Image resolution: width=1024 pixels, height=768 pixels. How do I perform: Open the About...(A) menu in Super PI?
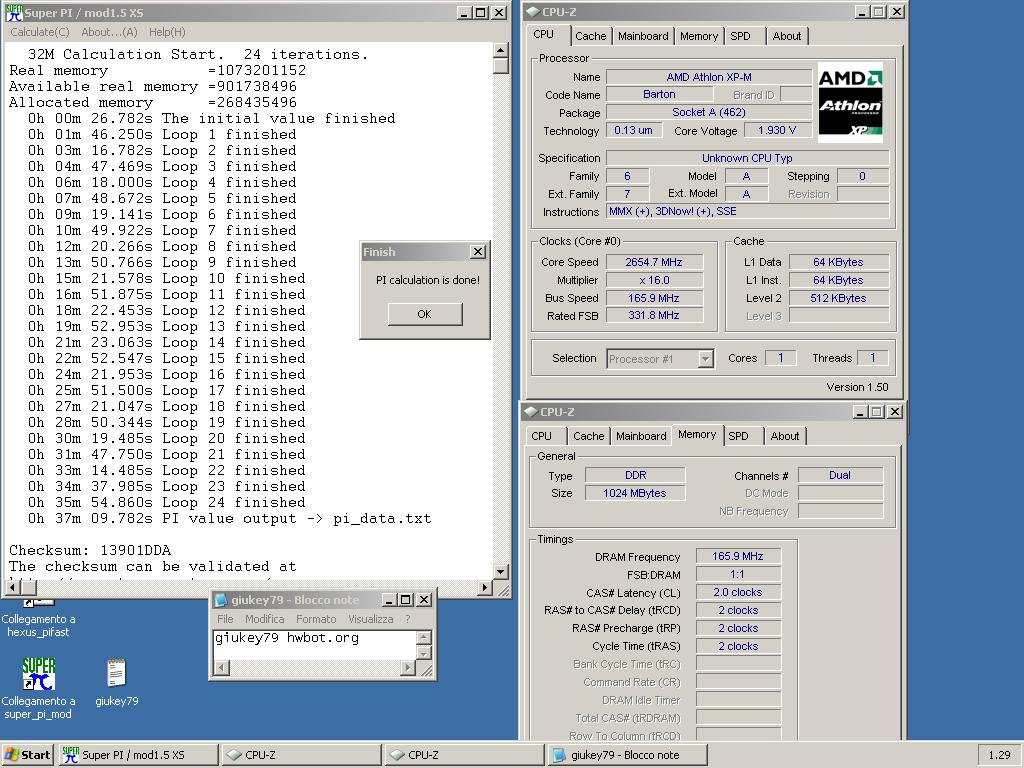click(x=109, y=32)
